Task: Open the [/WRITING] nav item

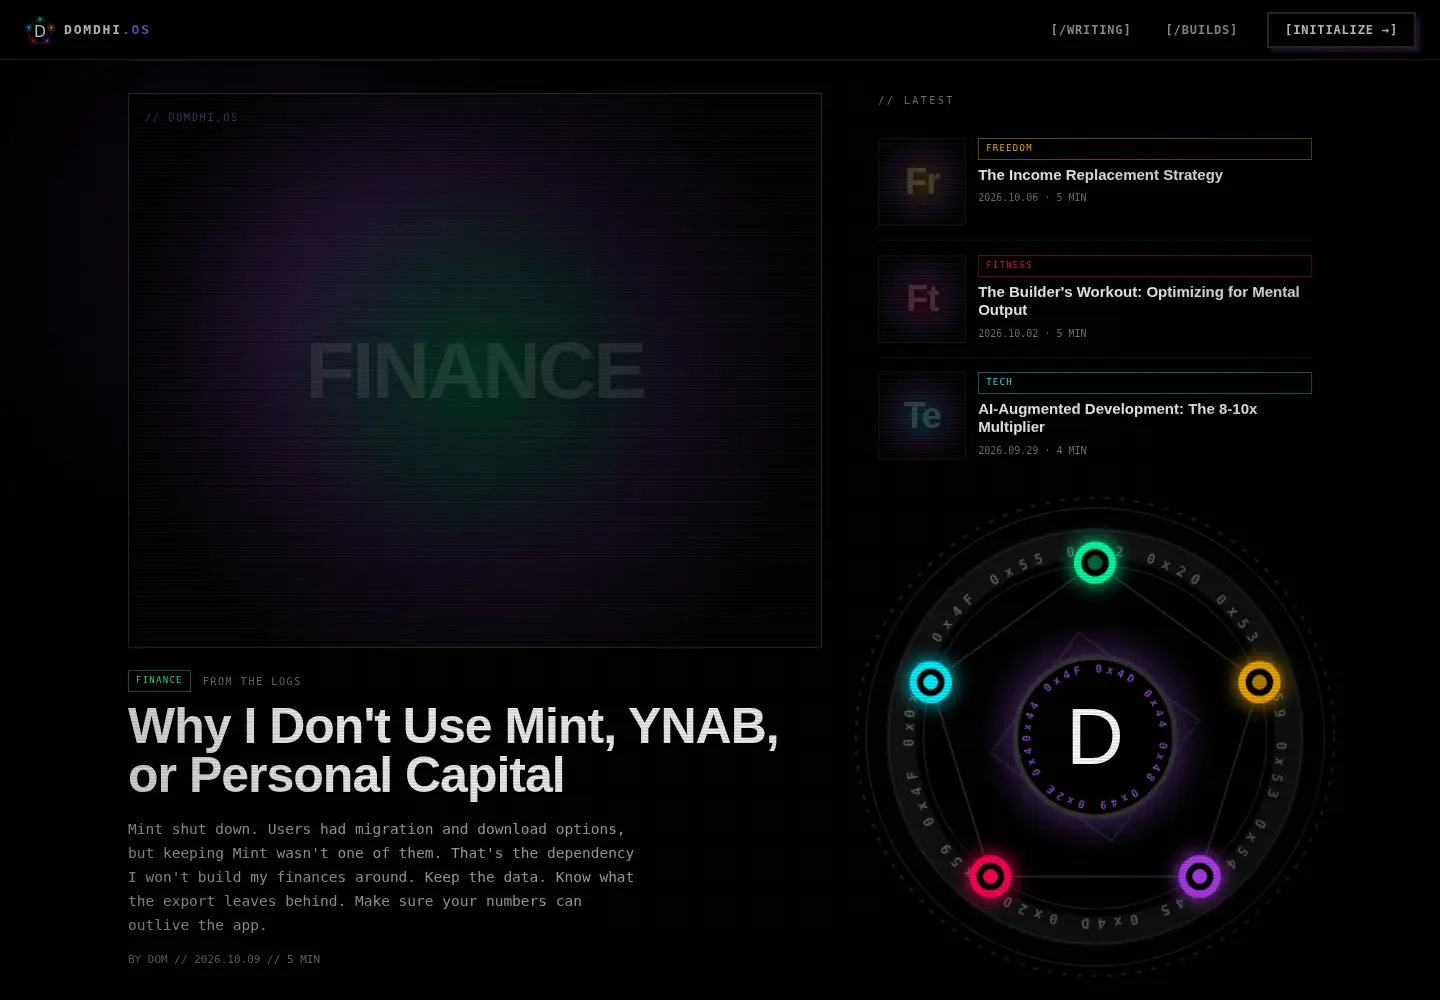Action: pos(1091,30)
